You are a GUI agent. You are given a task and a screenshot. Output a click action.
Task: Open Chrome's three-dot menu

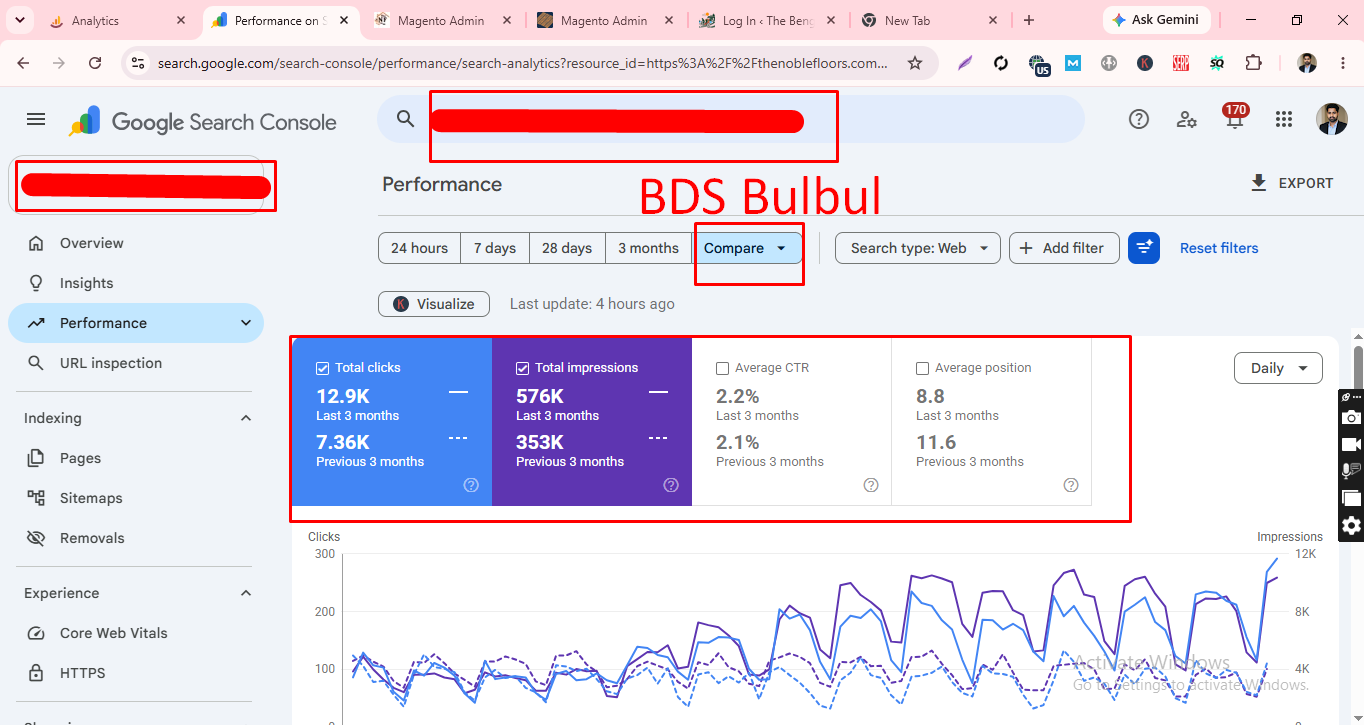point(1341,63)
